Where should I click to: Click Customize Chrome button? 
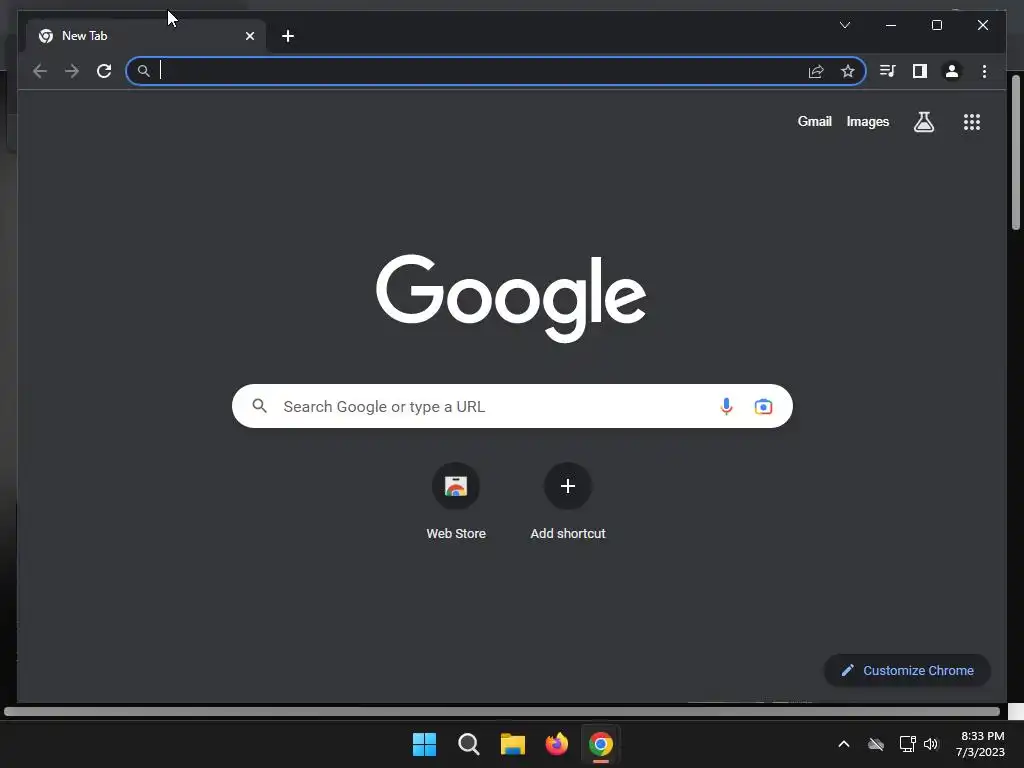tap(907, 671)
